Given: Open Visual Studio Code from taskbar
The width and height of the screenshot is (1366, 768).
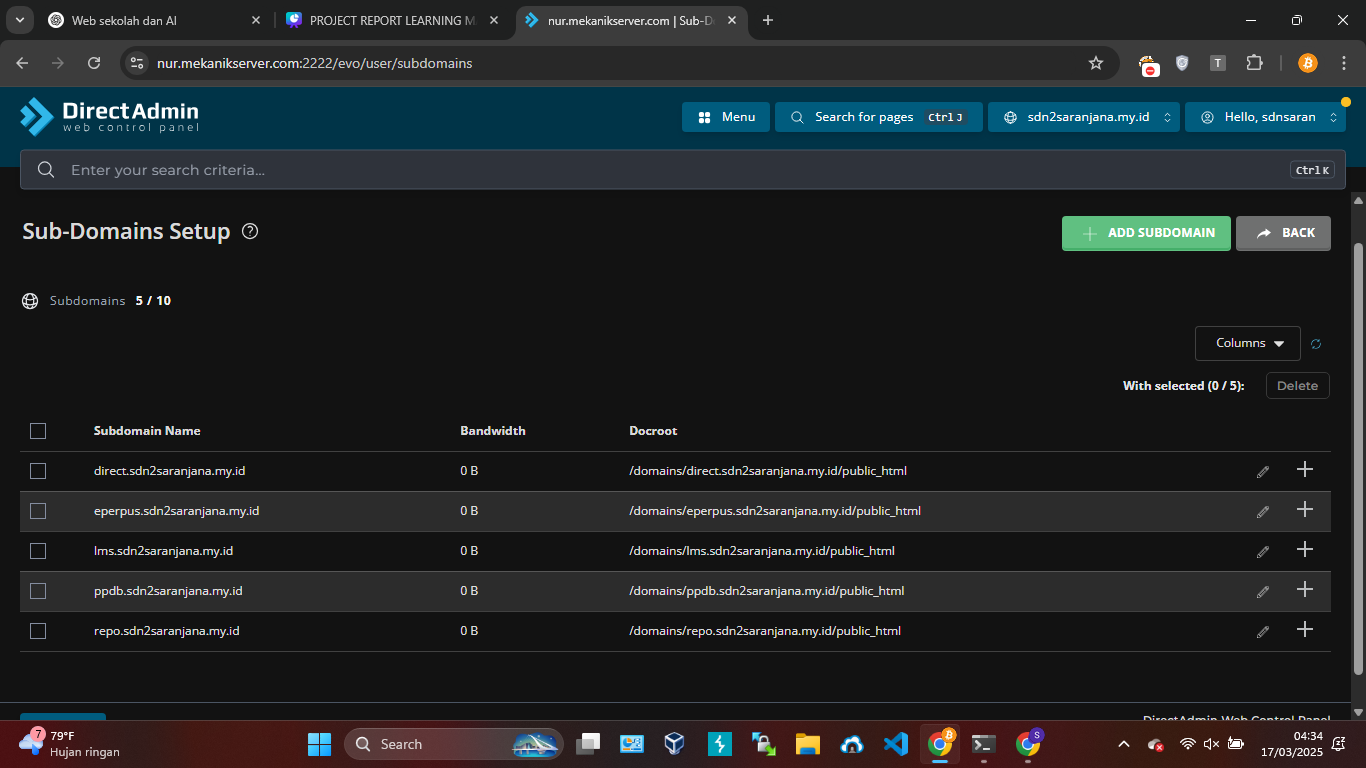Looking at the screenshot, I should (x=896, y=744).
